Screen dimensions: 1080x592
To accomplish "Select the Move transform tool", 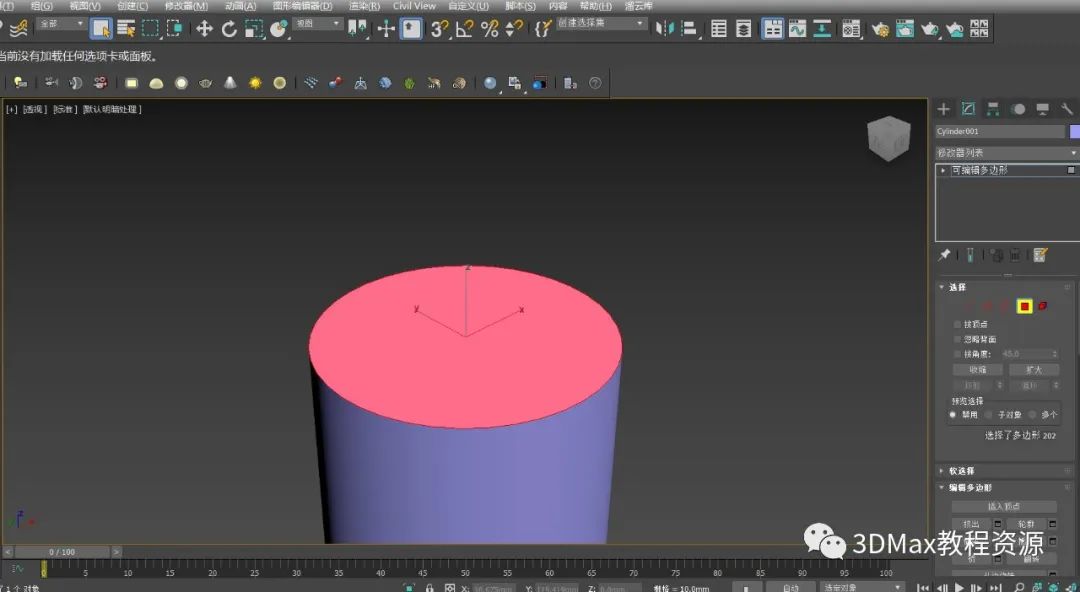I will [204, 29].
